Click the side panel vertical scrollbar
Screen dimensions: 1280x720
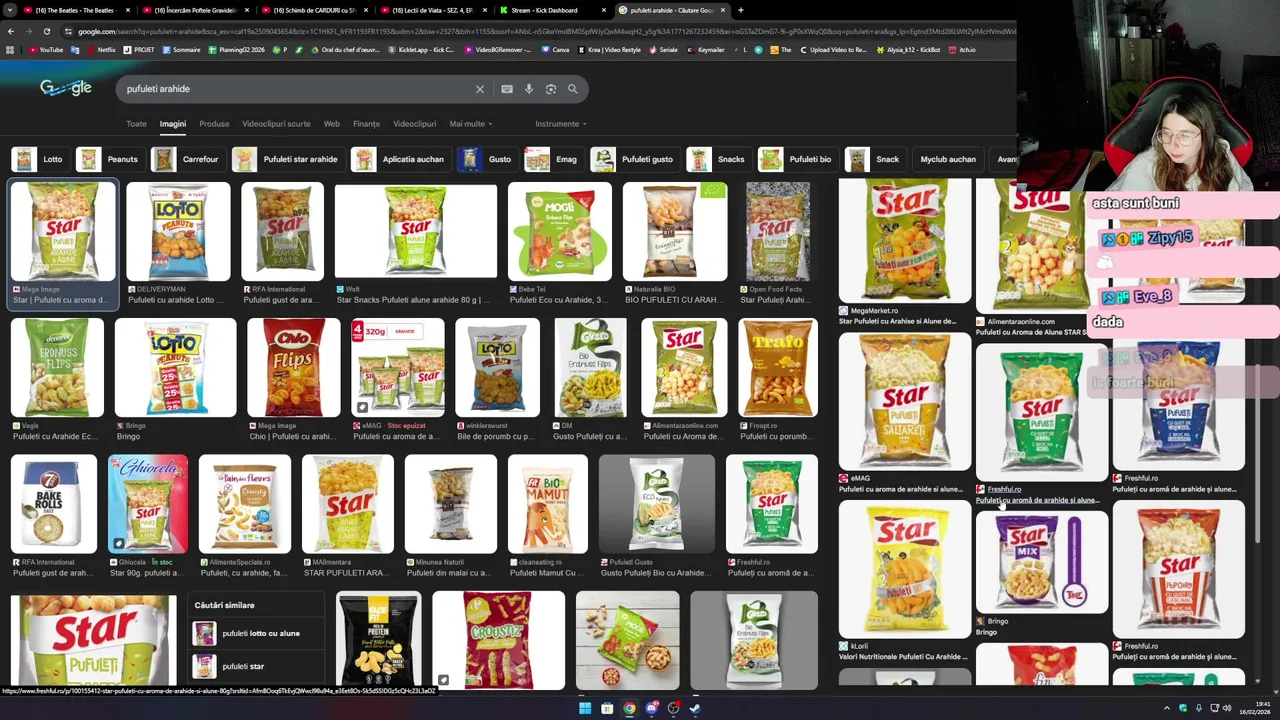1258,455
